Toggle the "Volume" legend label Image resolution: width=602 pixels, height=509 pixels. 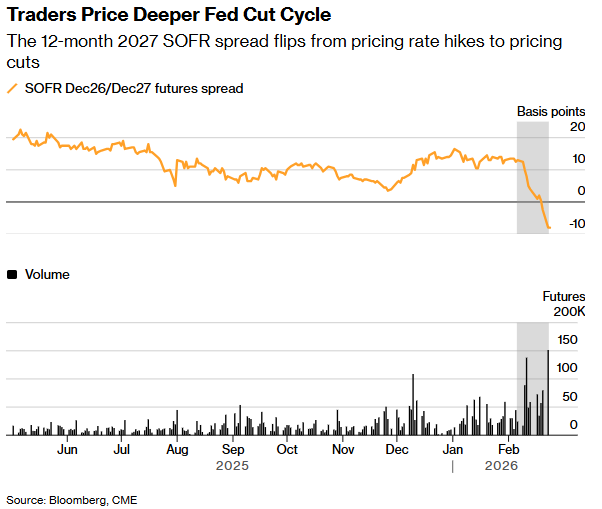[47, 274]
